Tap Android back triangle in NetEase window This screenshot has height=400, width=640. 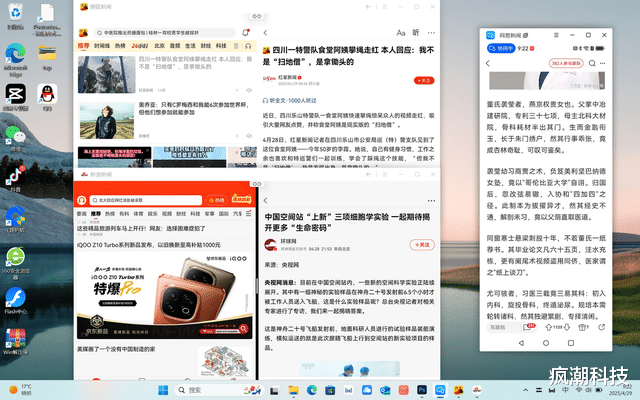point(521,343)
